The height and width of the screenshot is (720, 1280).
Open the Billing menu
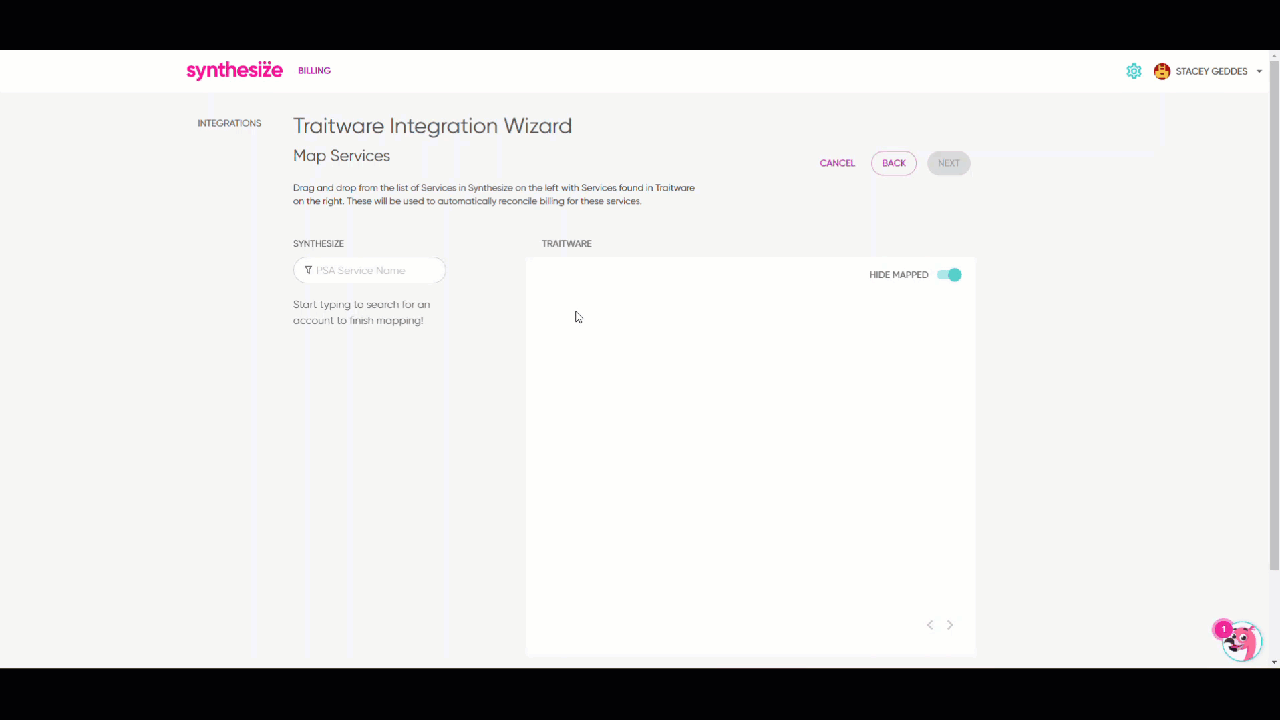pyautogui.click(x=314, y=70)
